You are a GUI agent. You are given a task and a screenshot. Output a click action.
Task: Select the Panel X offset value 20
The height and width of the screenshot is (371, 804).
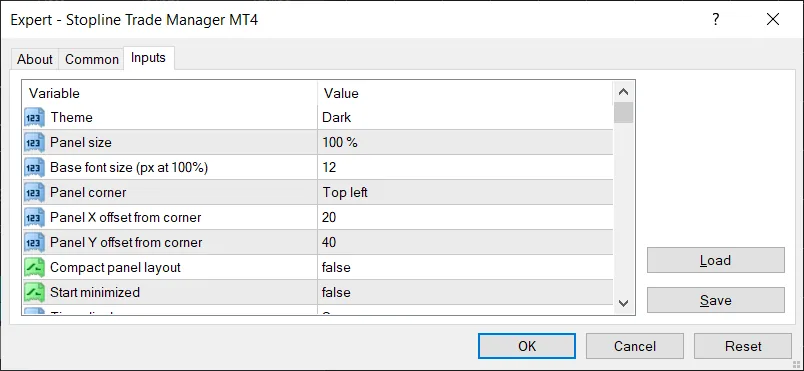(x=465, y=217)
